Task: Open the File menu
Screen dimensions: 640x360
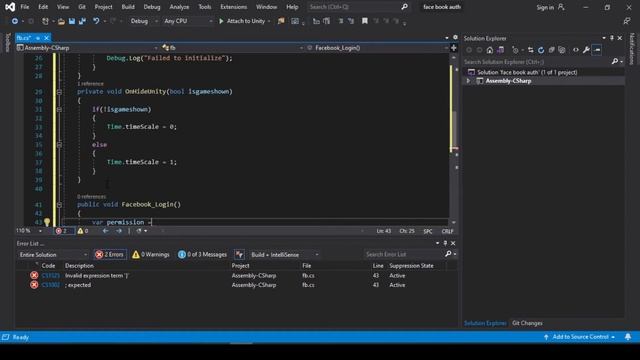Action: (24, 7)
